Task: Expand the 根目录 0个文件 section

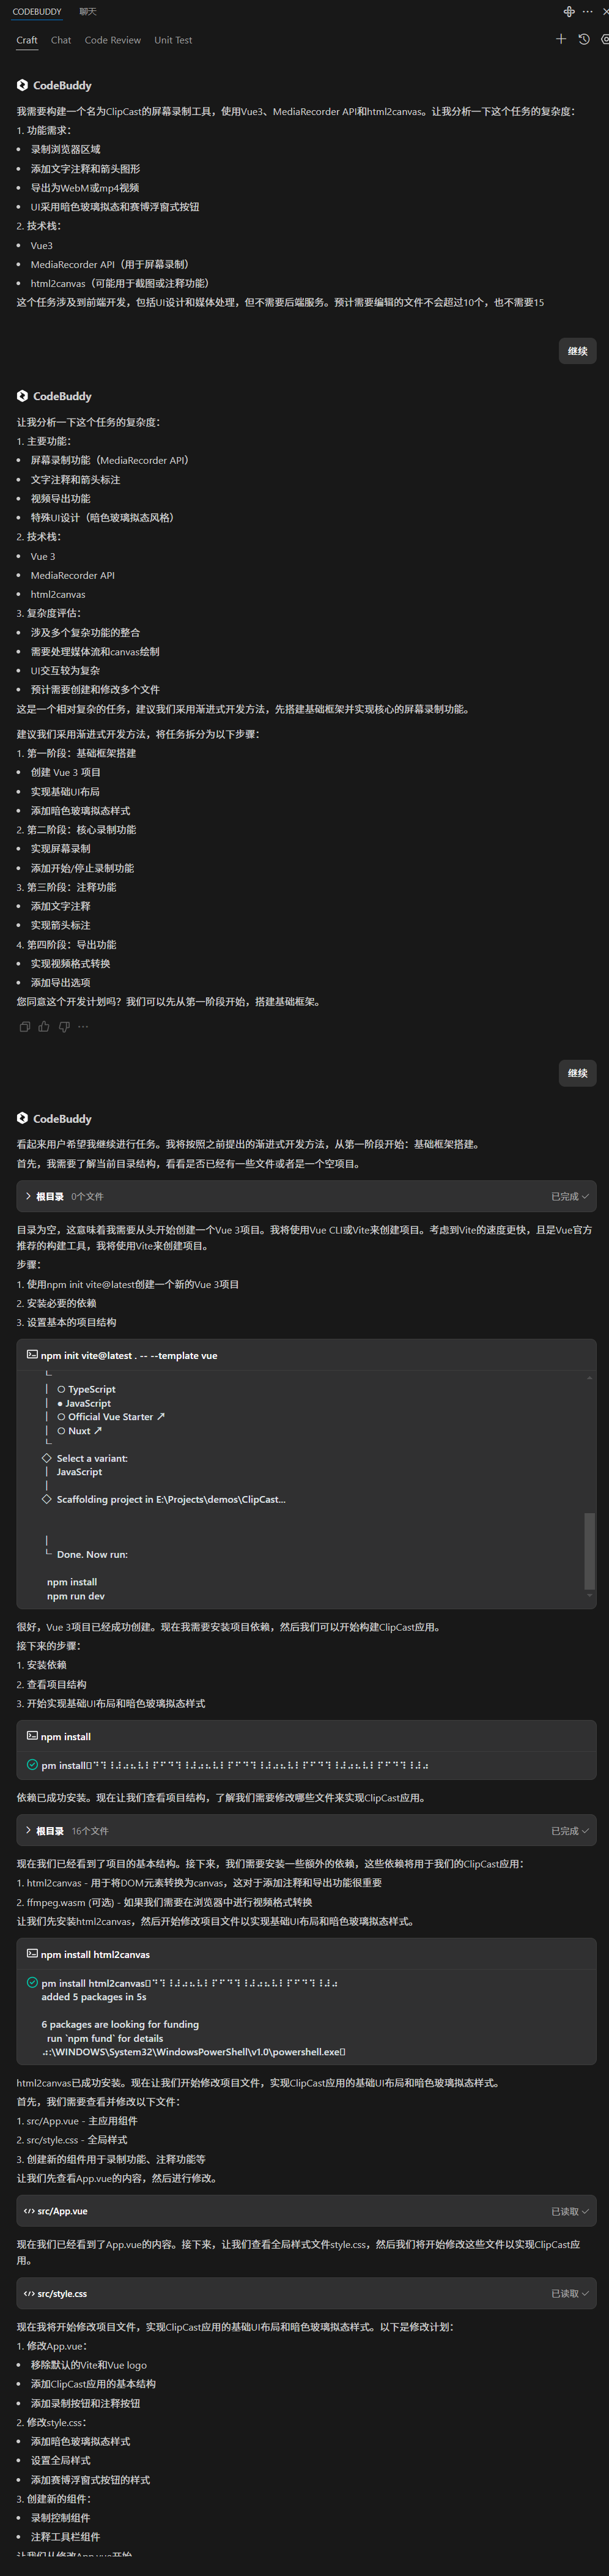Action: pyautogui.click(x=306, y=1196)
